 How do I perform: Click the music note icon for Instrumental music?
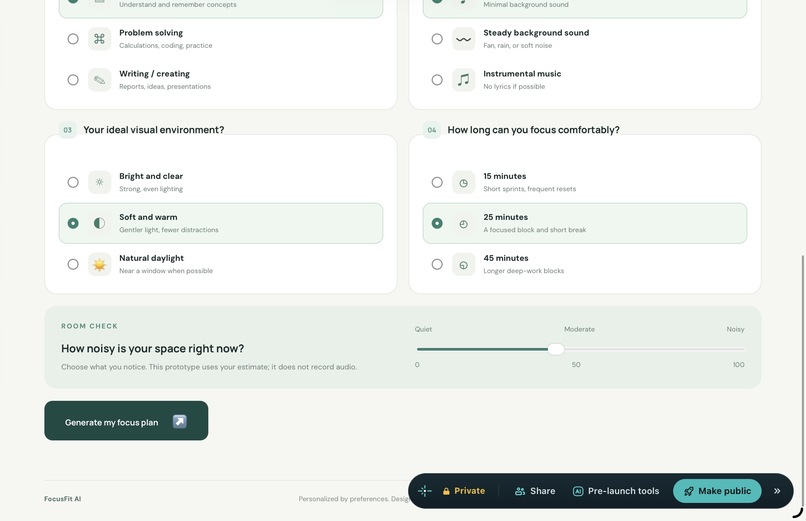point(463,80)
